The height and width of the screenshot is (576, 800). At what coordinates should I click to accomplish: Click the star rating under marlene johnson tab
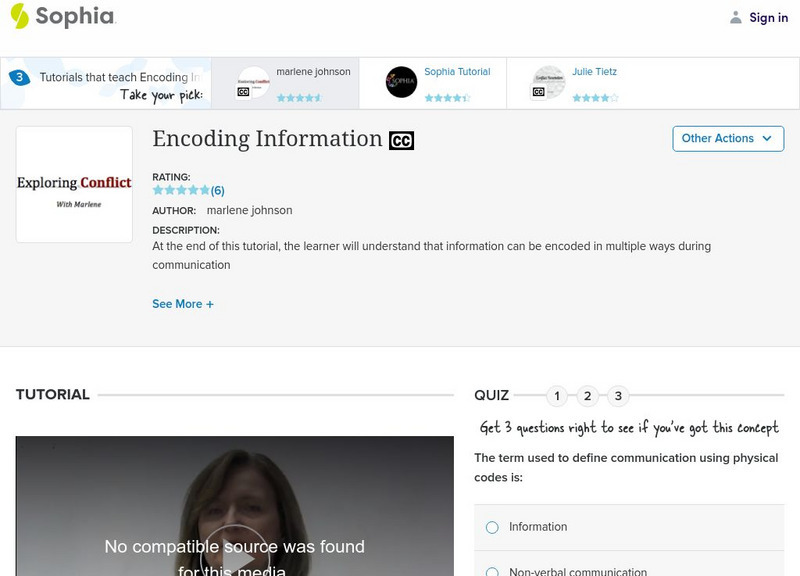[x=299, y=97]
